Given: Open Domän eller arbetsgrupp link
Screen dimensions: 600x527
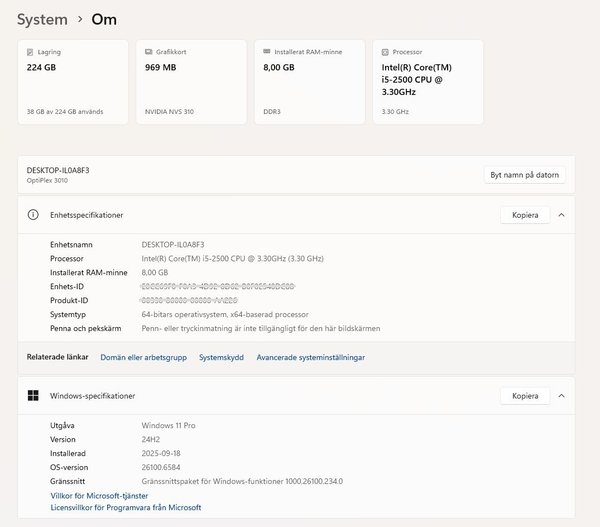Looking at the screenshot, I should (143, 357).
